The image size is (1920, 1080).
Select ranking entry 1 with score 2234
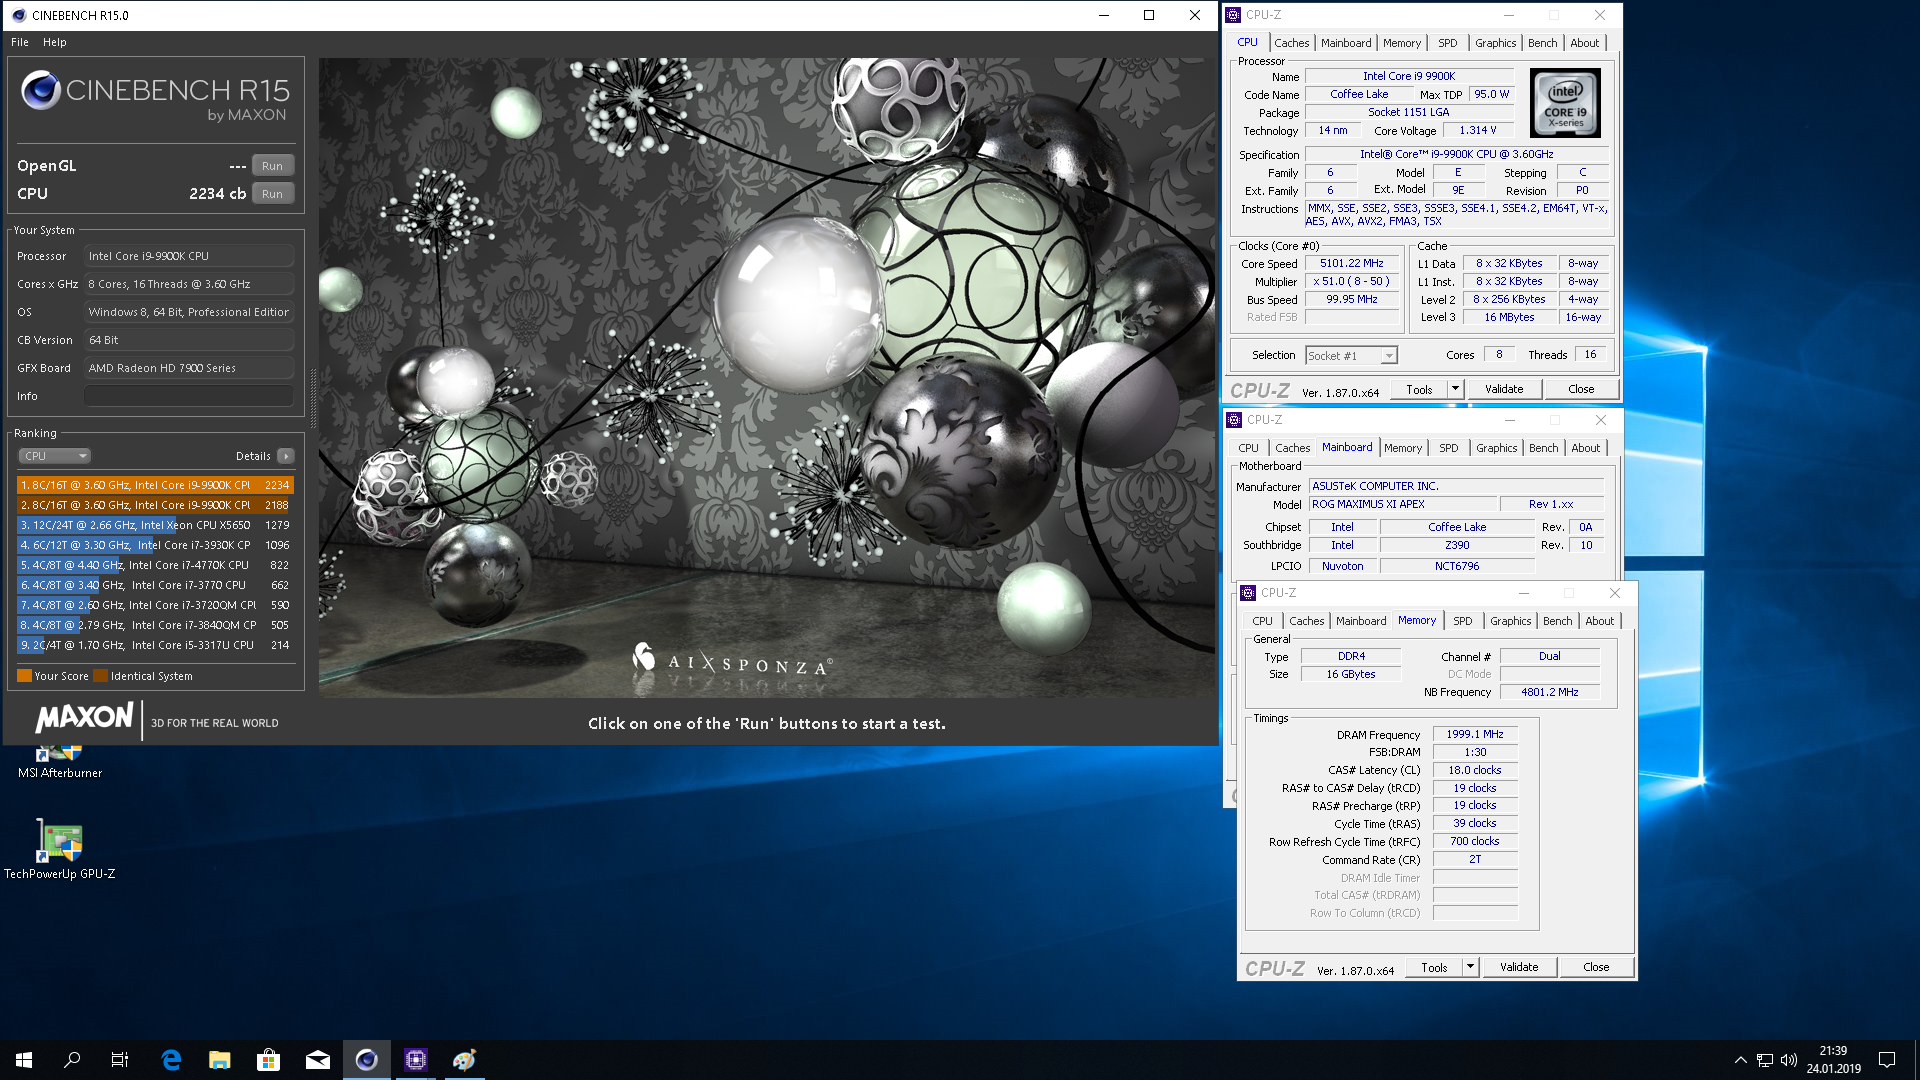(155, 485)
